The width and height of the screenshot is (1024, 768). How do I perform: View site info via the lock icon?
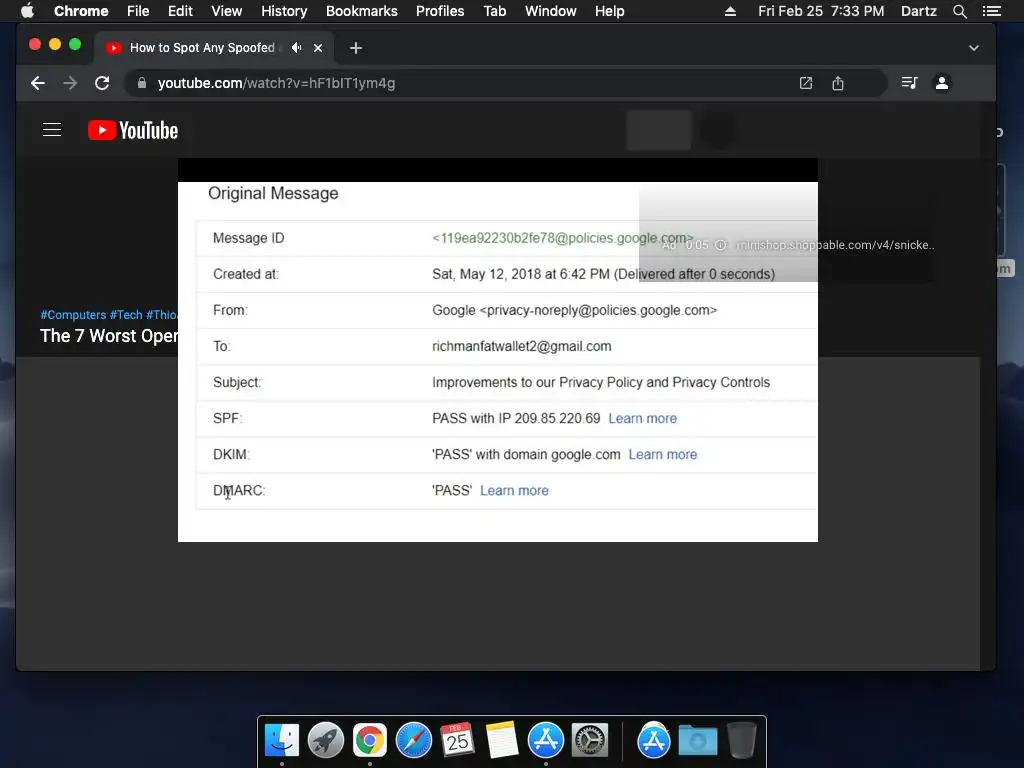pos(142,83)
